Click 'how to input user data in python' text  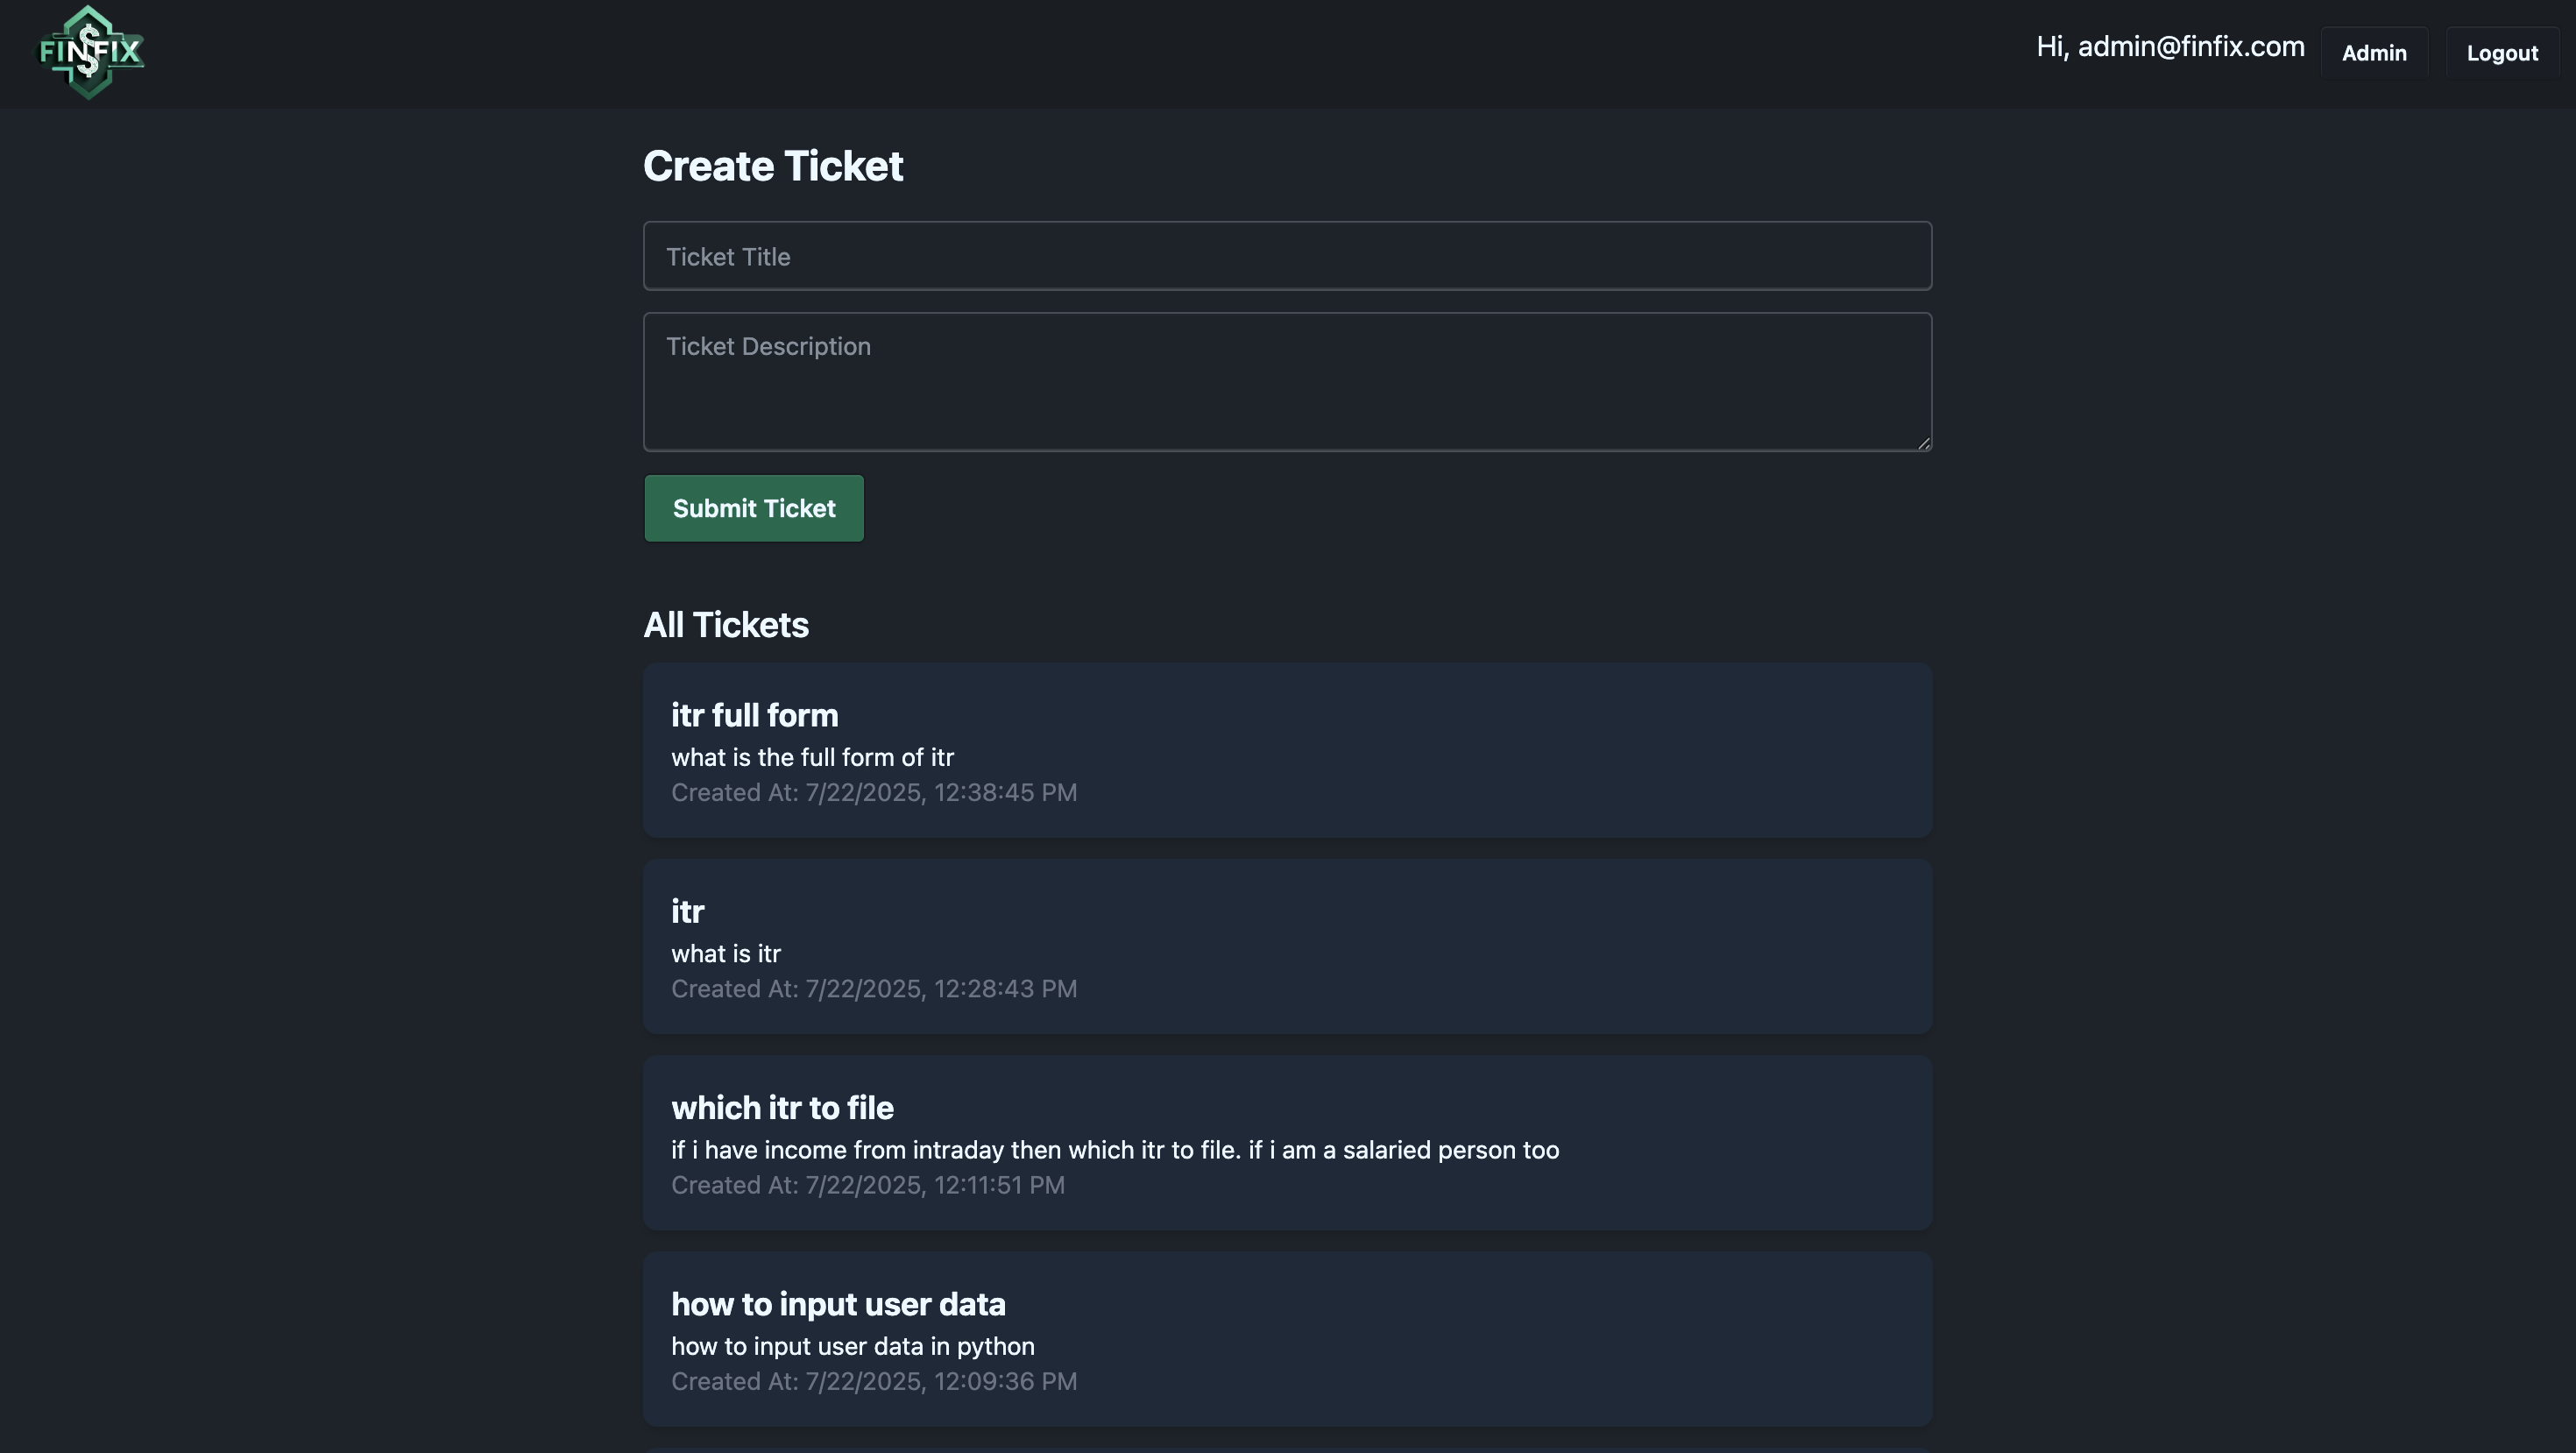pyautogui.click(x=853, y=1346)
